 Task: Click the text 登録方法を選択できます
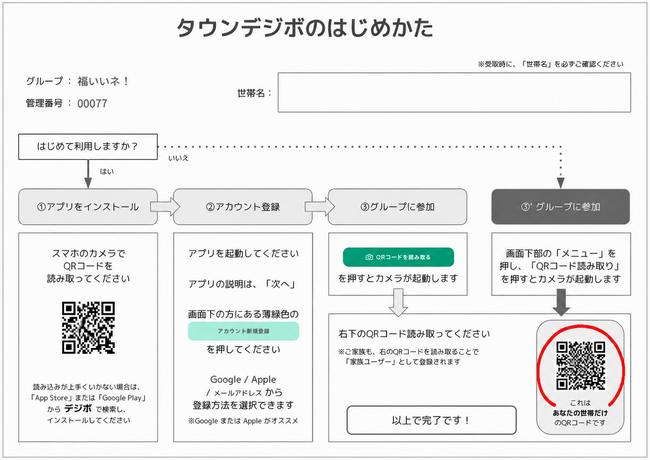tap(243, 405)
